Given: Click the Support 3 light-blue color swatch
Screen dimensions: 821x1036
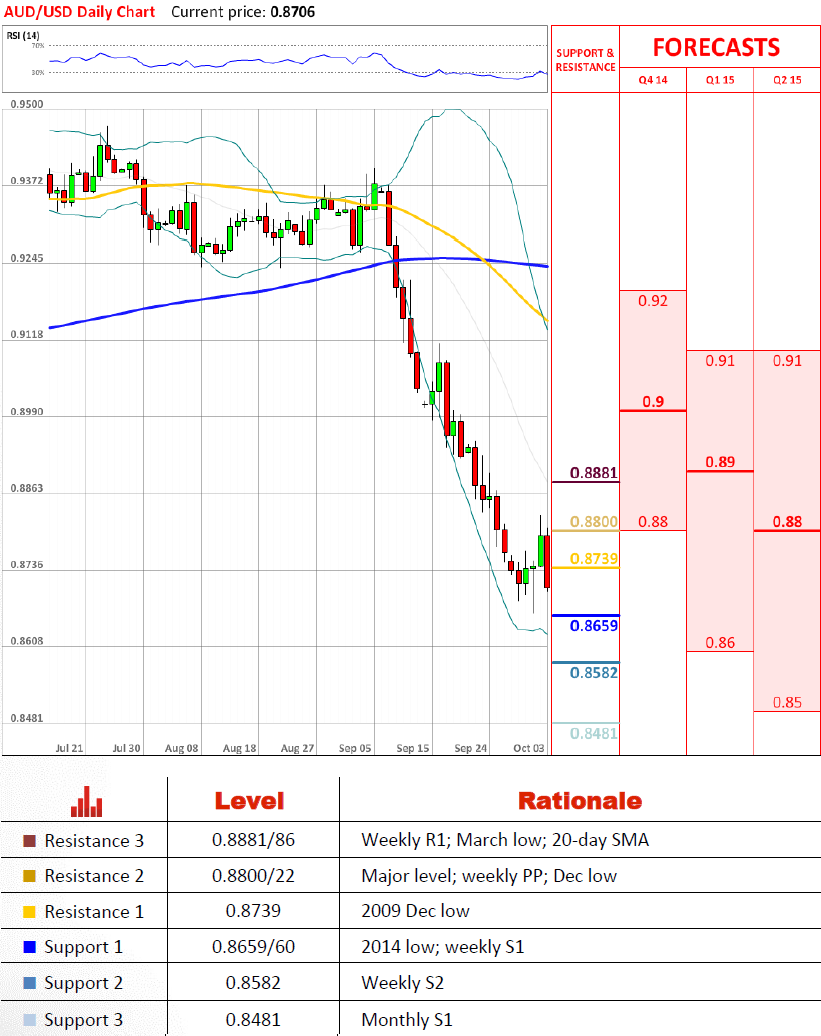Looking at the screenshot, I should coord(29,1019).
